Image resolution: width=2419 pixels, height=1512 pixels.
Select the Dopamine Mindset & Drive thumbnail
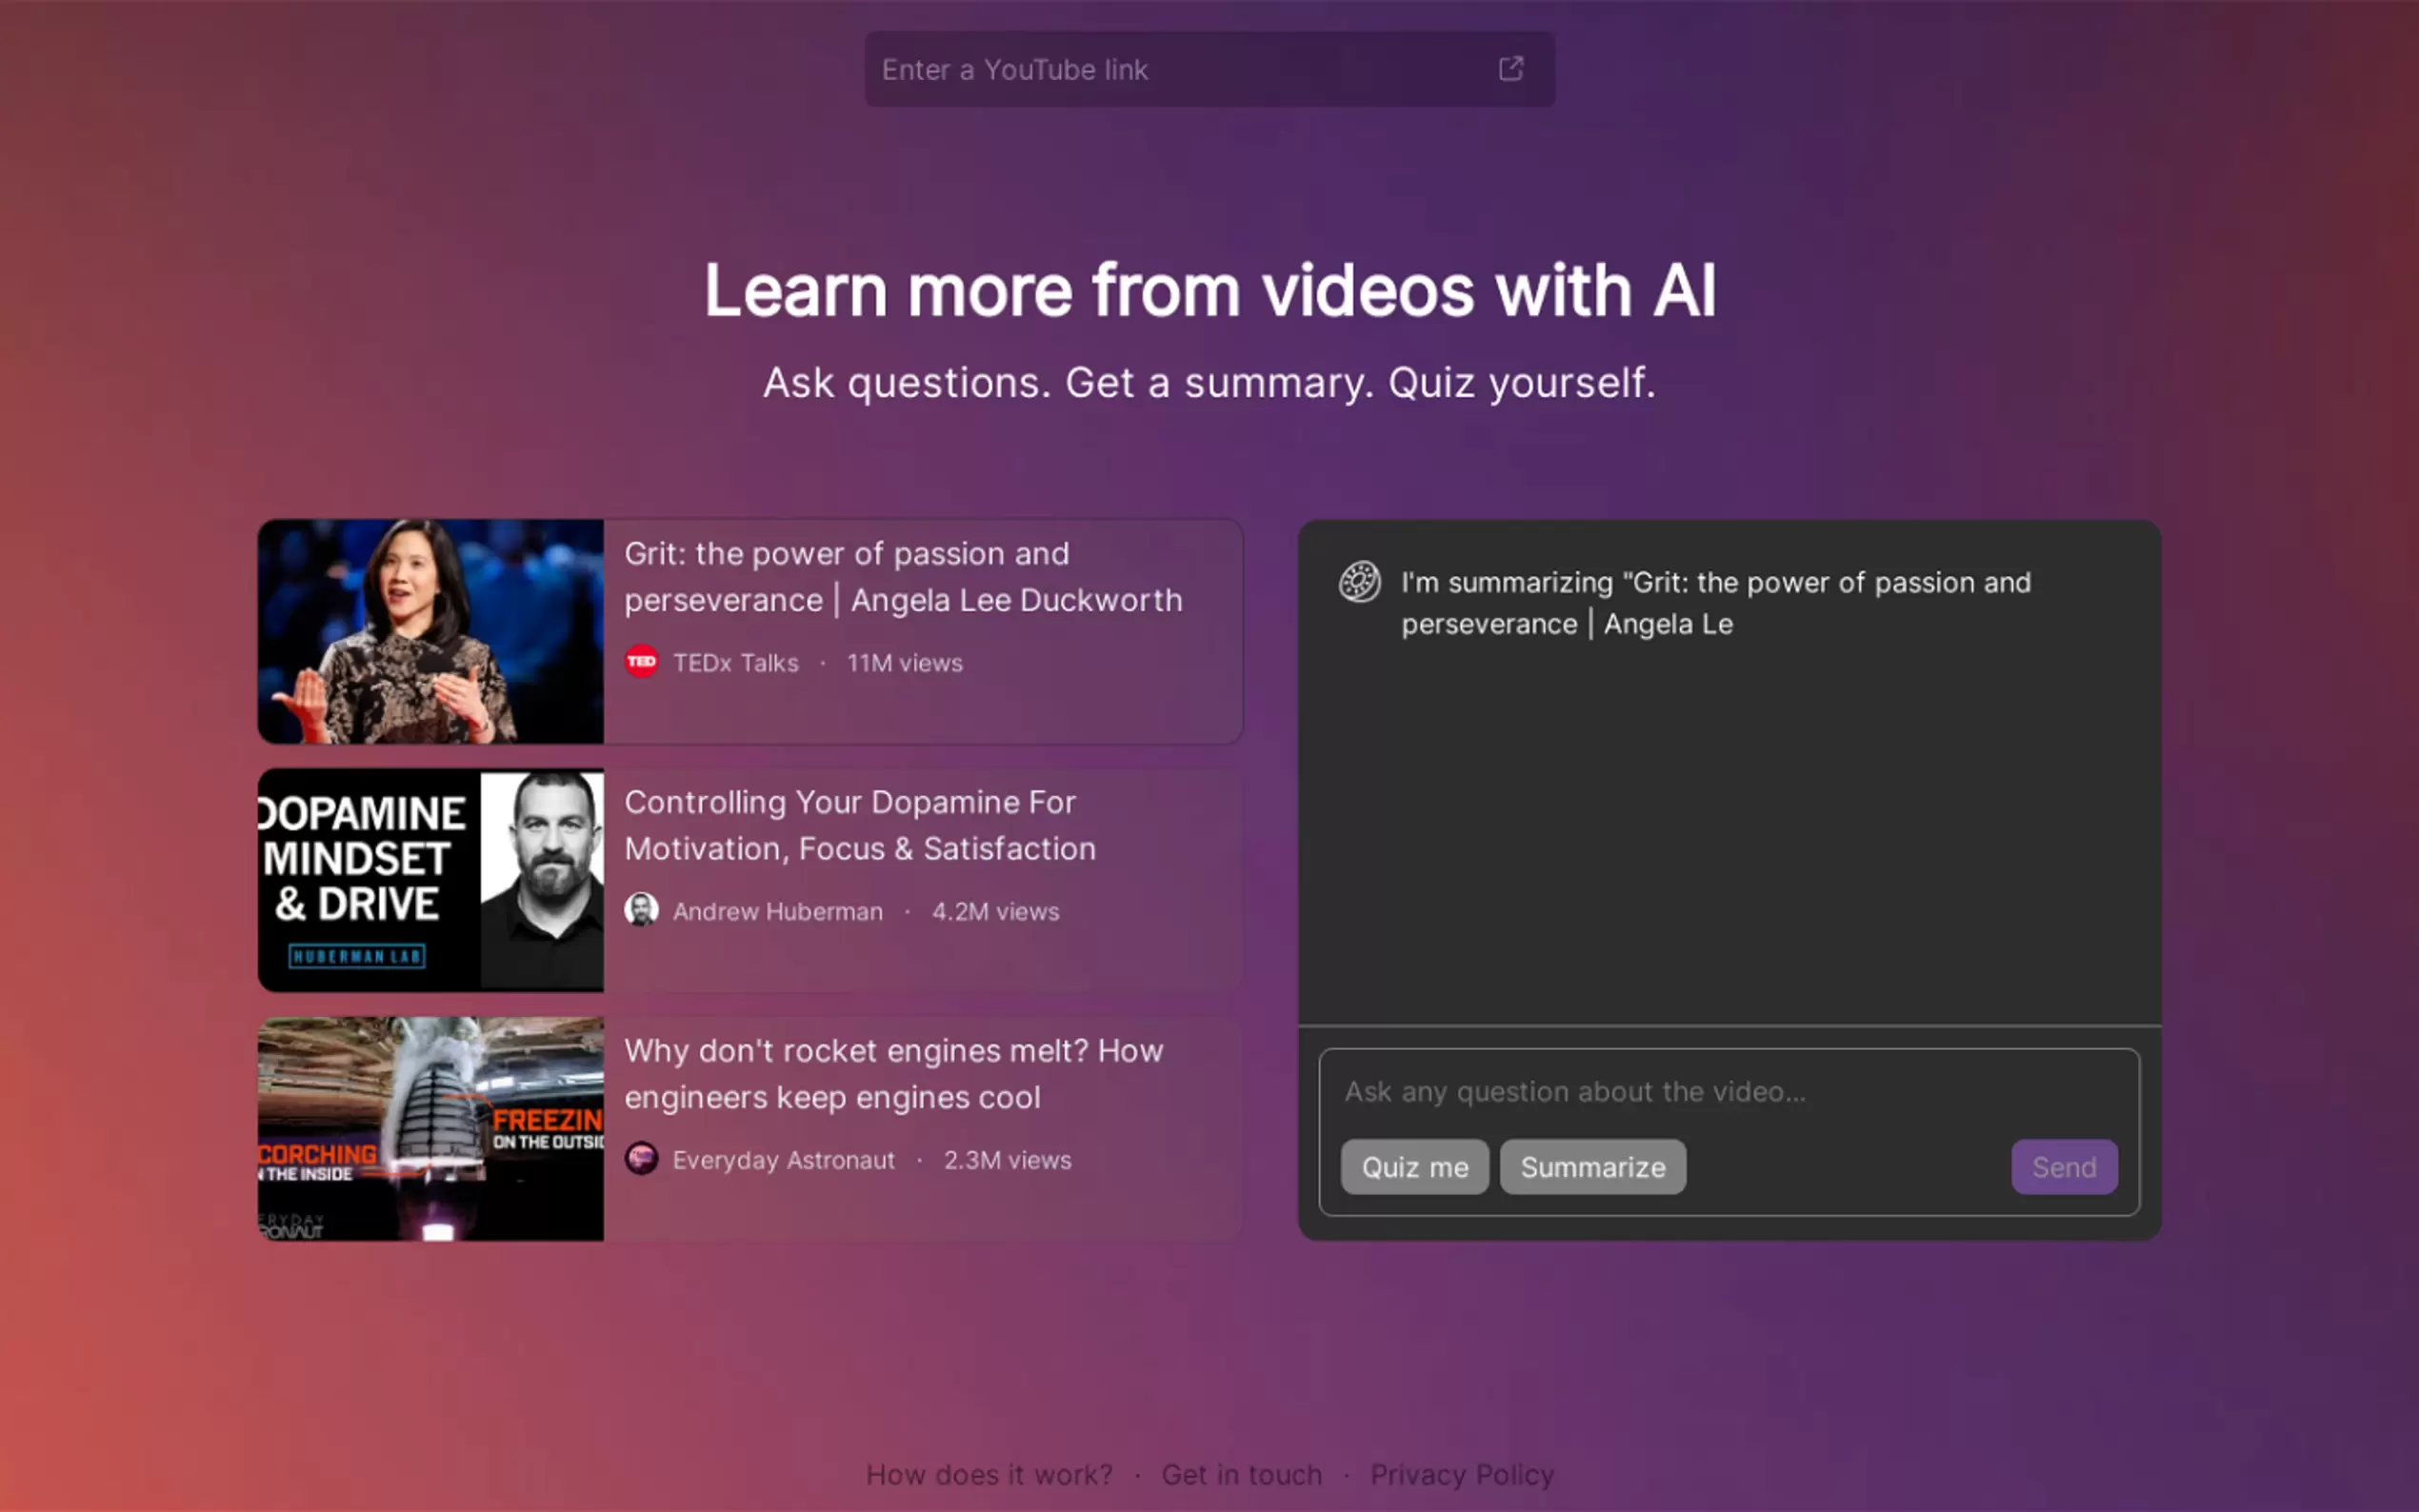click(x=431, y=880)
